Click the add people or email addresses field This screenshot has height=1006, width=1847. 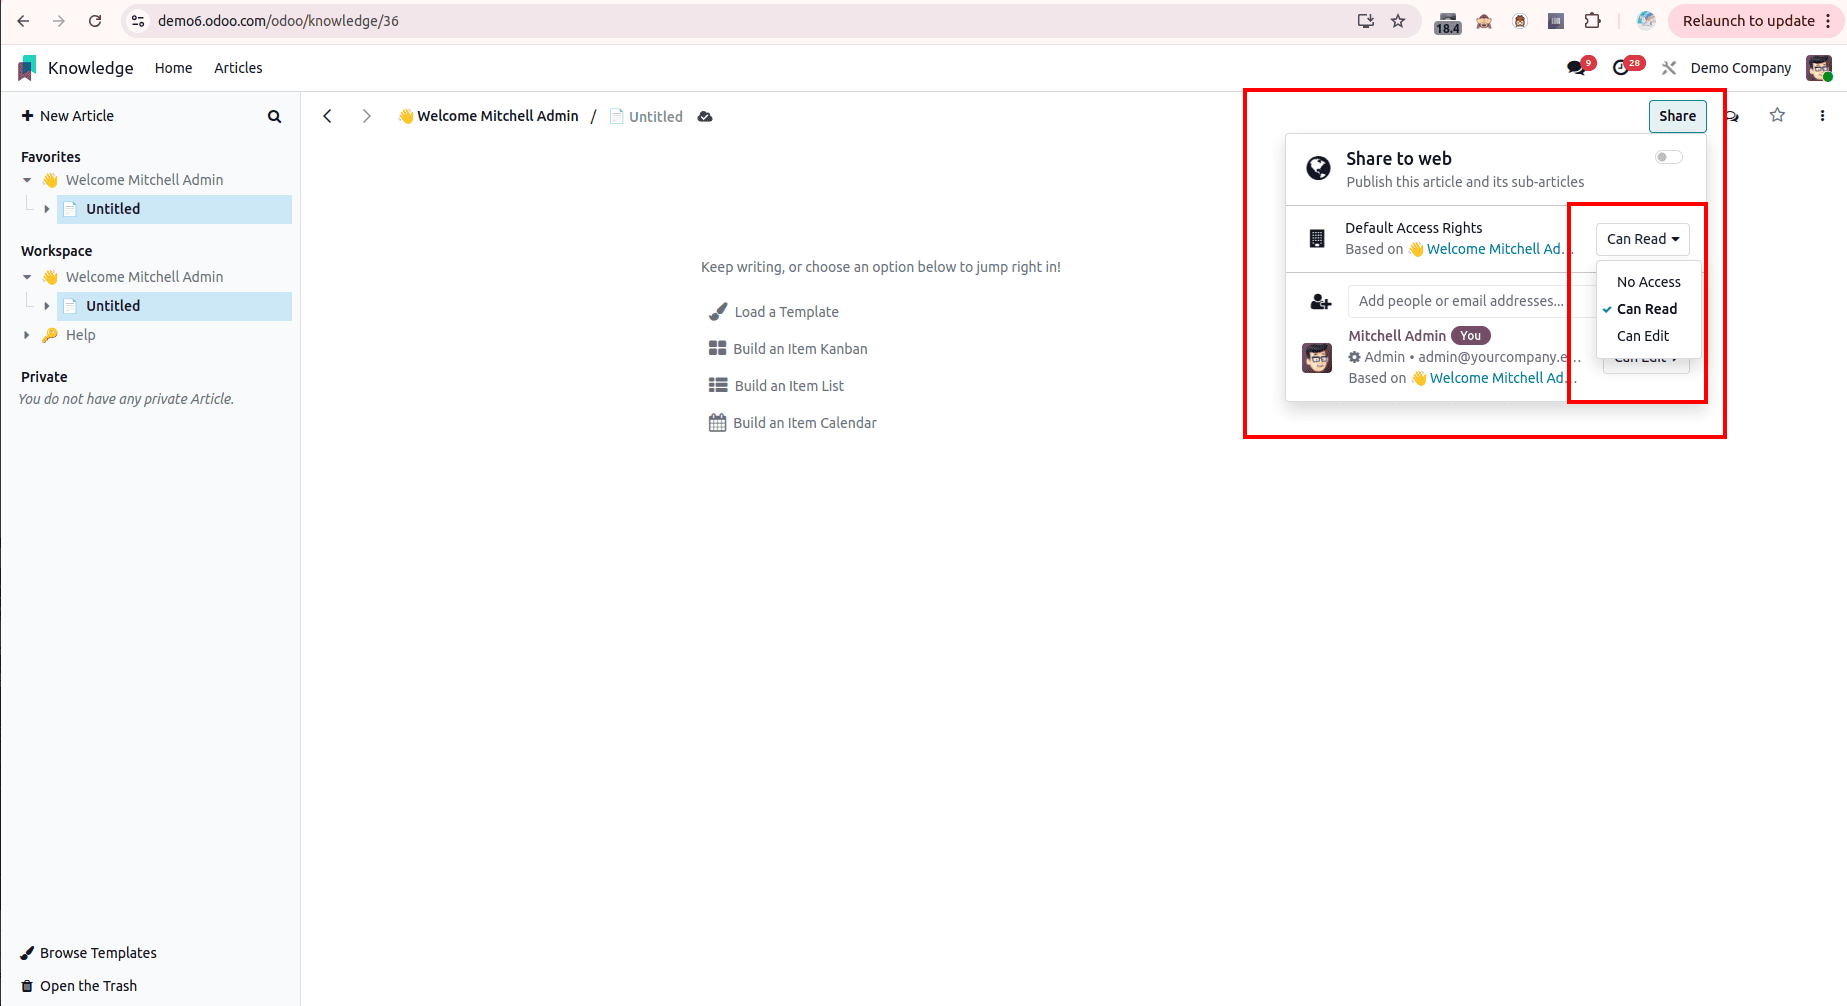coord(1460,301)
